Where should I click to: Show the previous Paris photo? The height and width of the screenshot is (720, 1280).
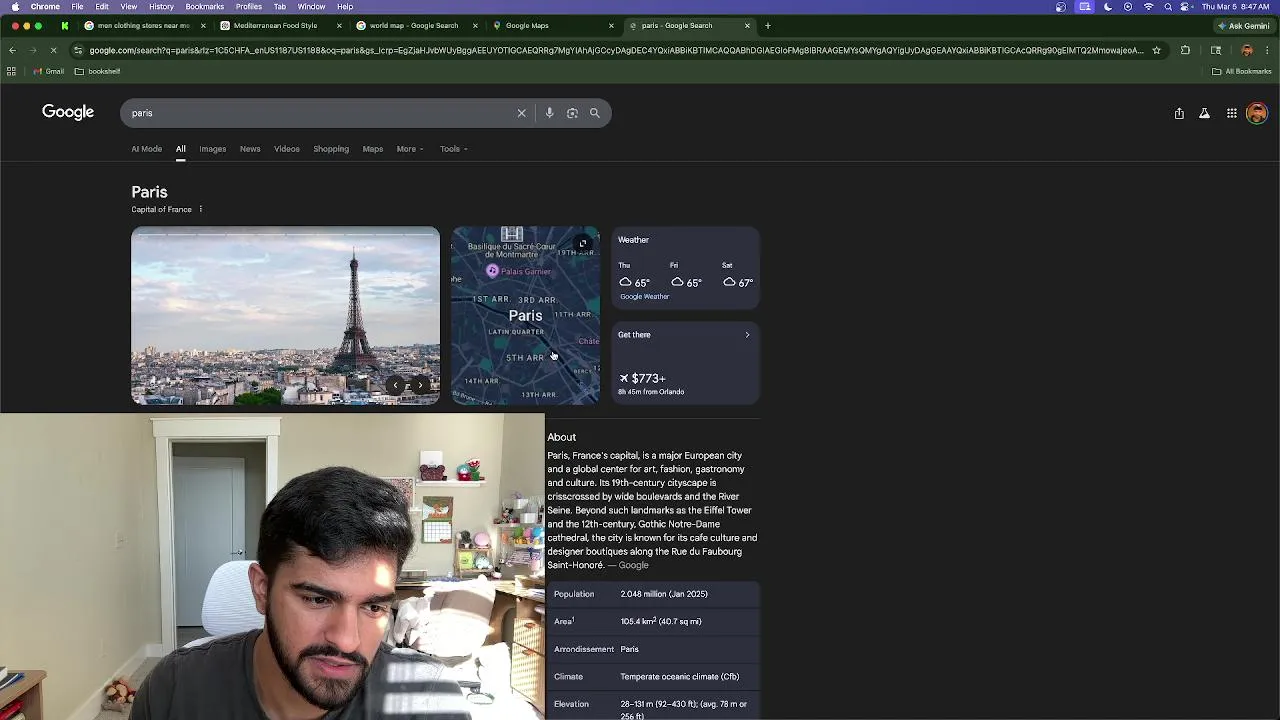(x=396, y=385)
